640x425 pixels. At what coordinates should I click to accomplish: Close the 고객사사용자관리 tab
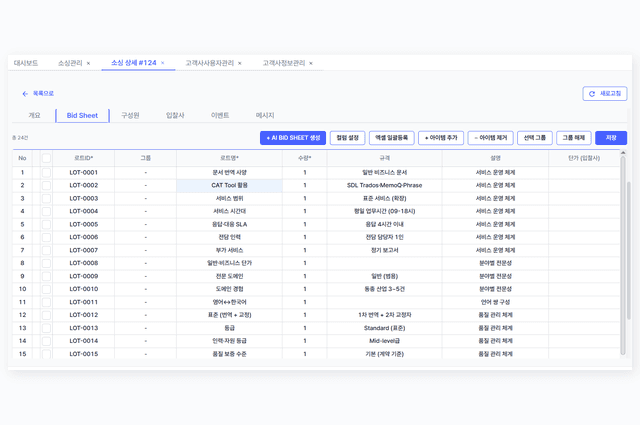click(240, 63)
